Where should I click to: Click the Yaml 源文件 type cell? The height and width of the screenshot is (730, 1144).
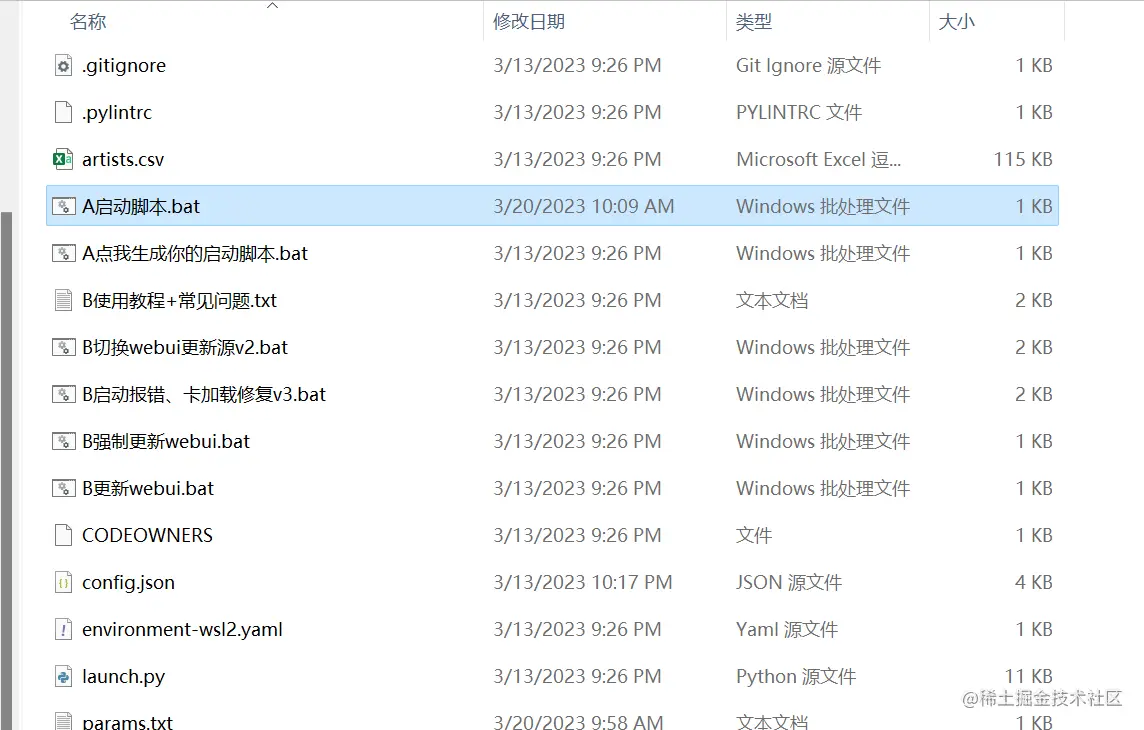(x=786, y=629)
